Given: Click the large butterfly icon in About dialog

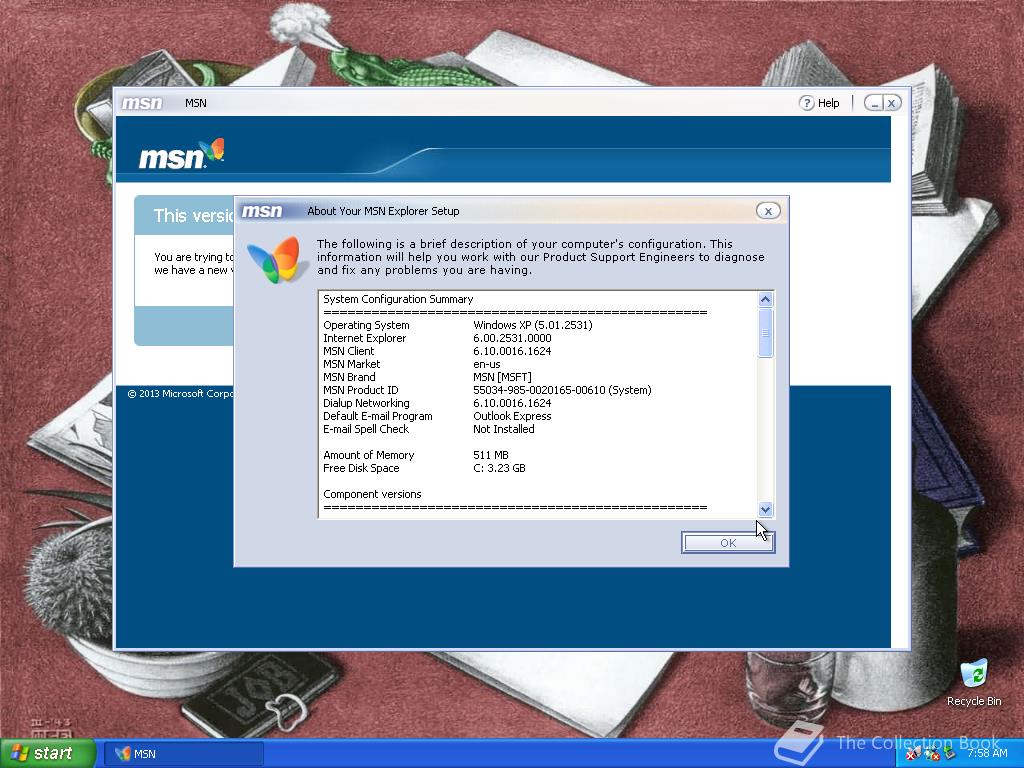Looking at the screenshot, I should (277, 259).
